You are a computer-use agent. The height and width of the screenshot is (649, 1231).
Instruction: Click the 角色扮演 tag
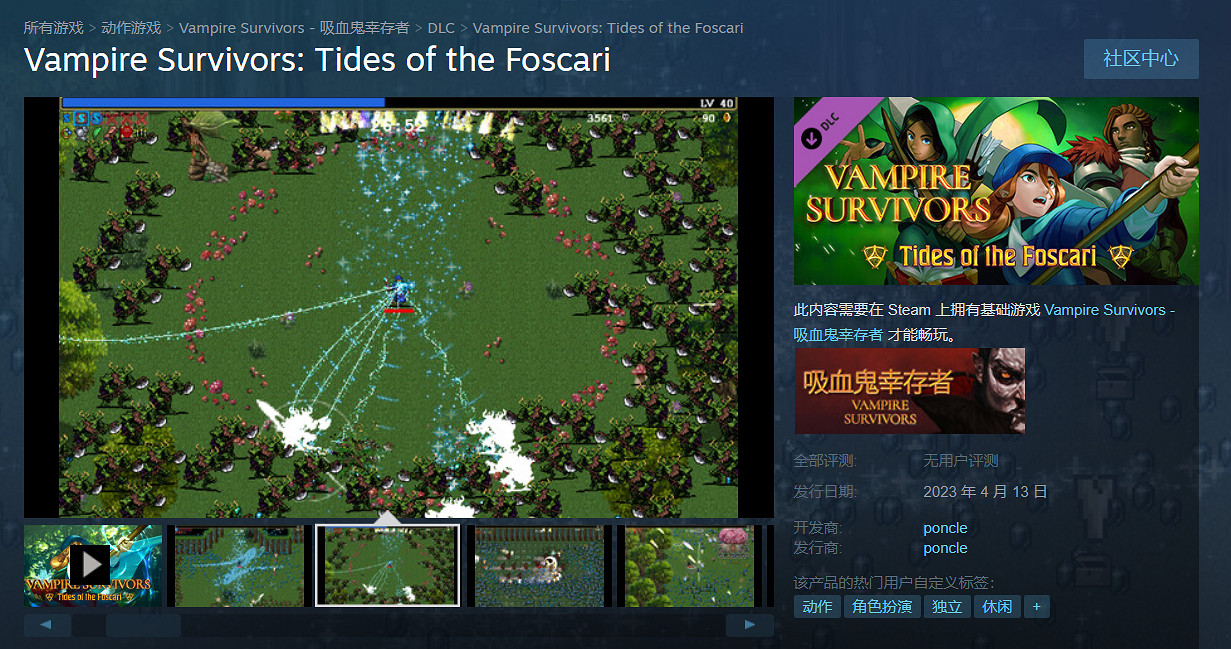pos(882,607)
